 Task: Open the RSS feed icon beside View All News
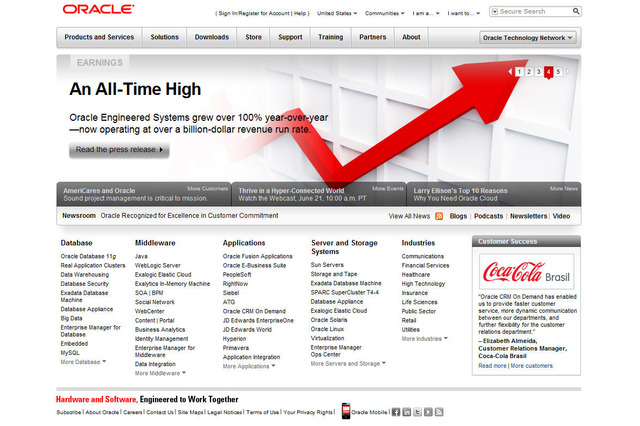(x=439, y=216)
